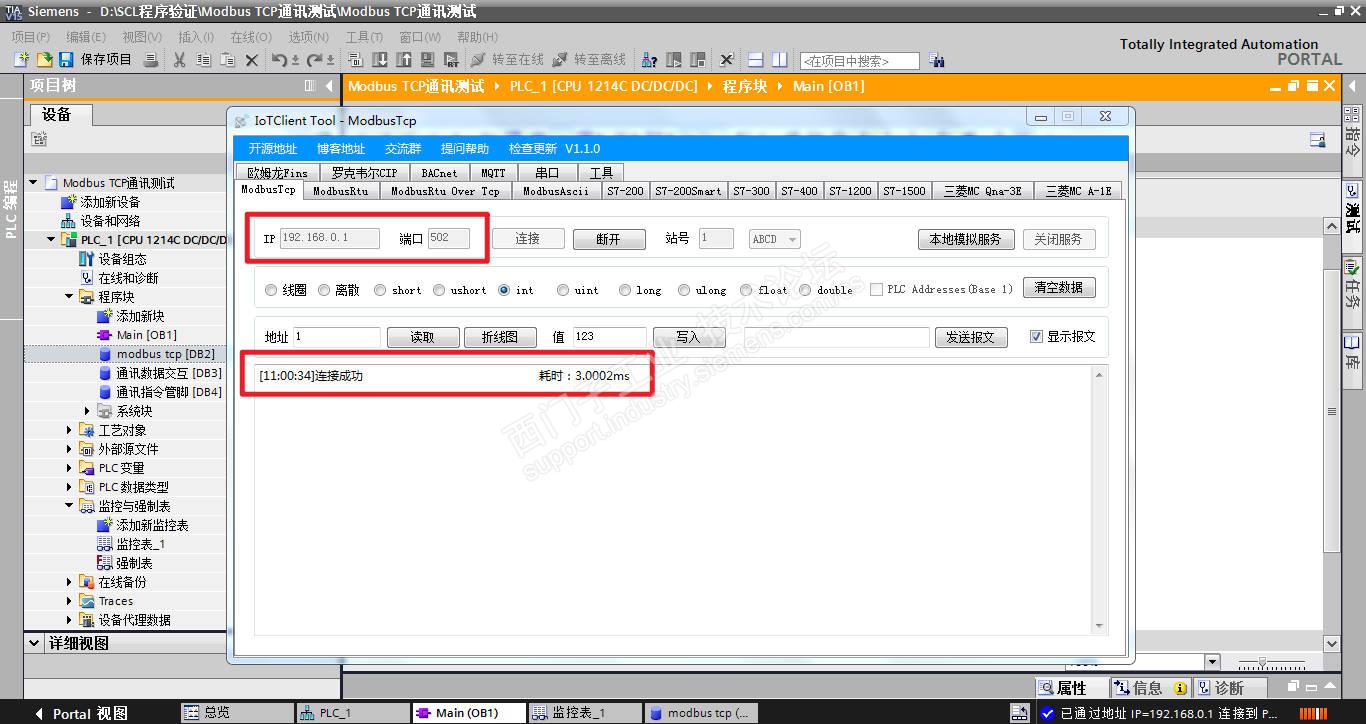Open the 选项(N) menu

click(308, 37)
